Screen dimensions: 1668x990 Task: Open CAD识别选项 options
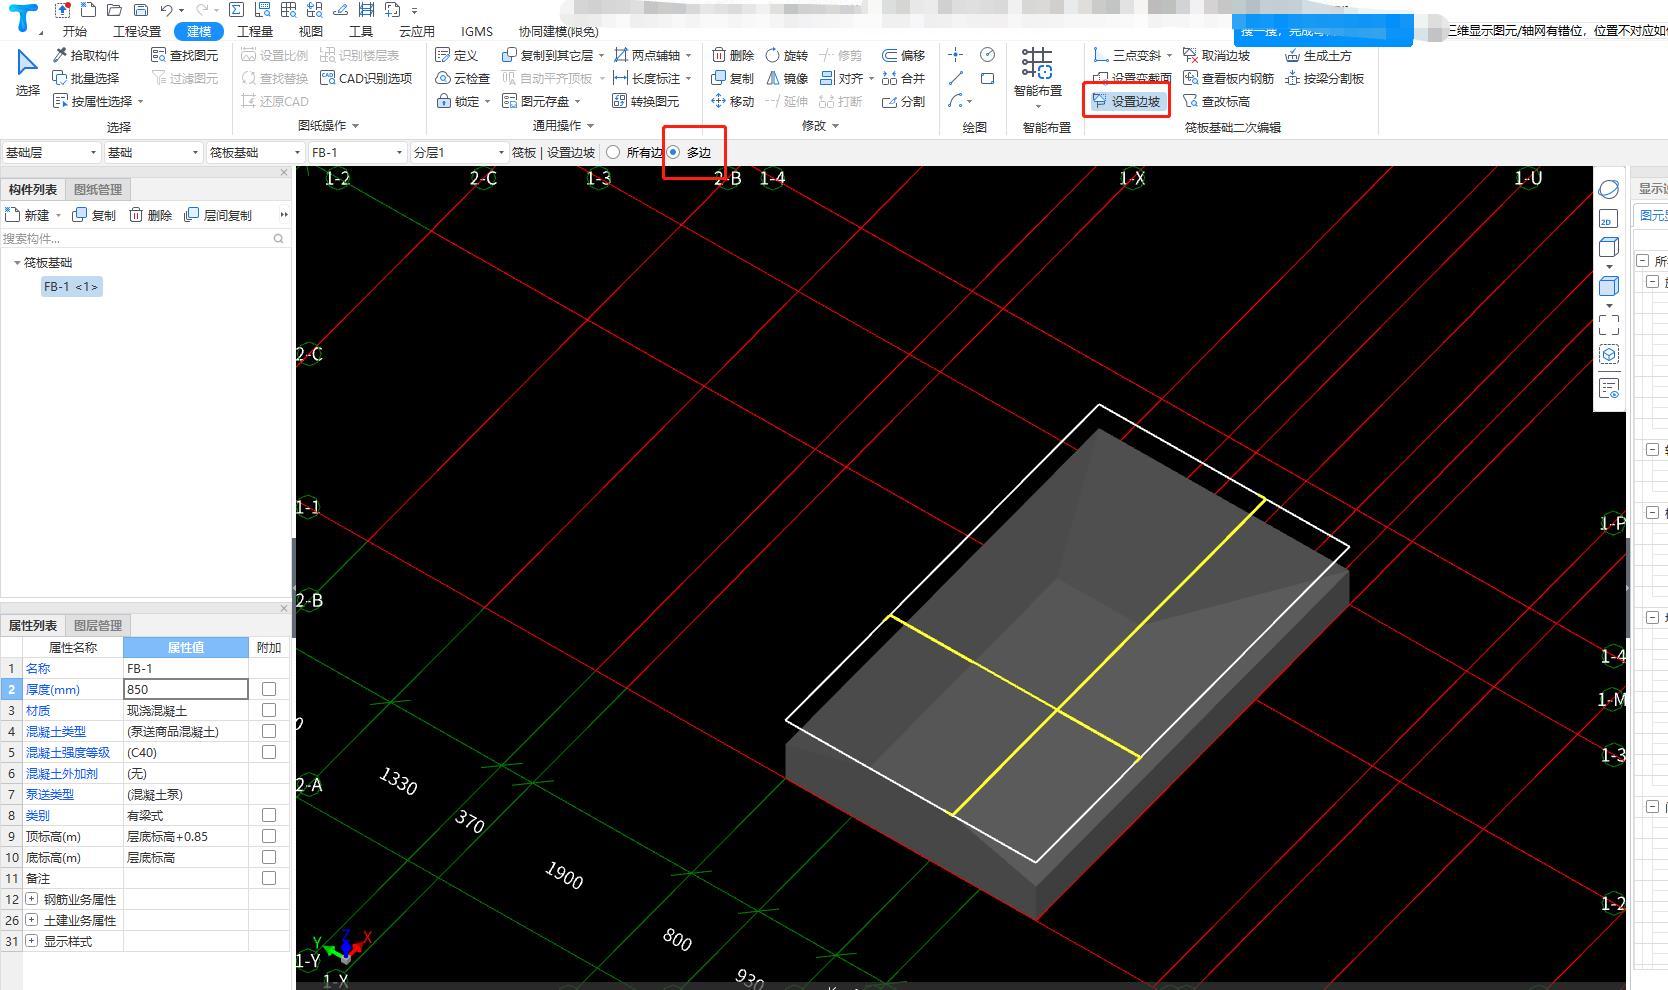[x=366, y=78]
